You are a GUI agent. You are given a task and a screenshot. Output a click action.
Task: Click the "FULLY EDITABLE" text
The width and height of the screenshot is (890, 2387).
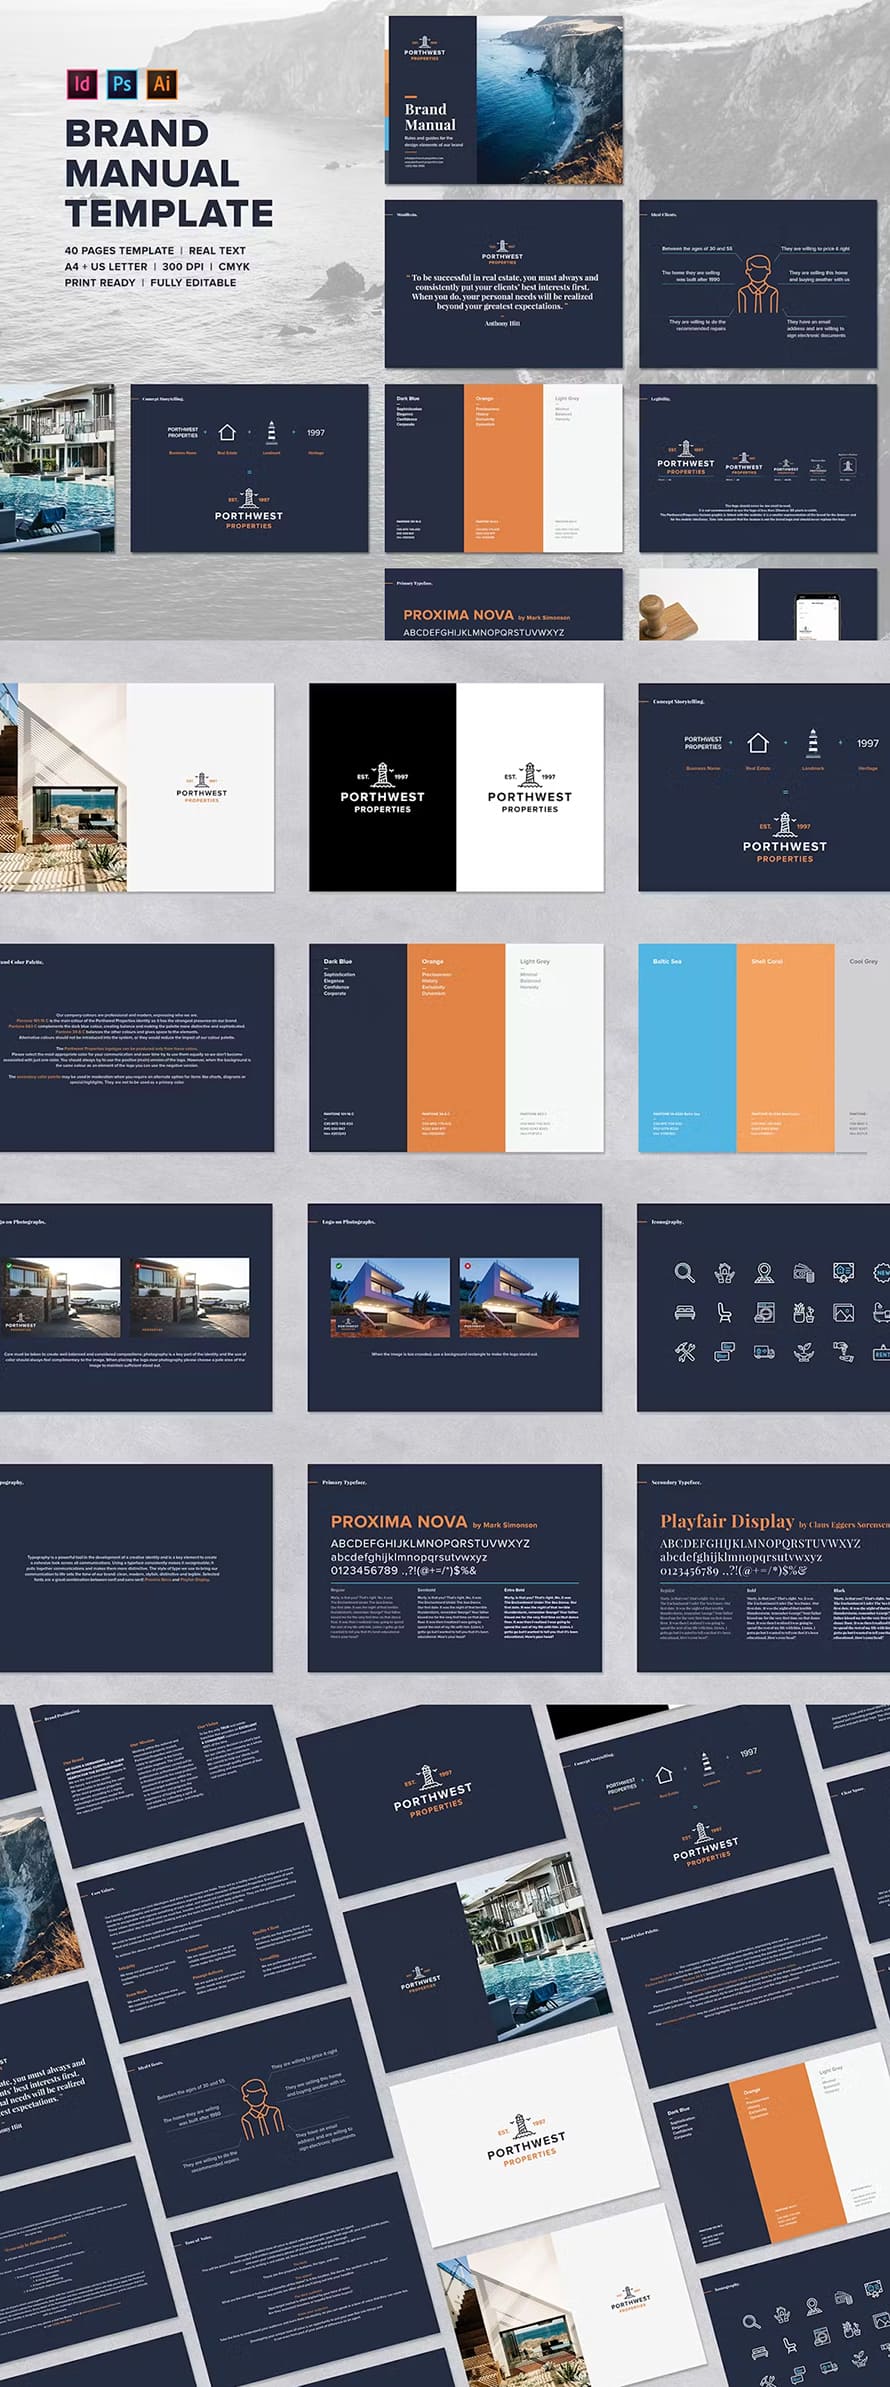(193, 283)
